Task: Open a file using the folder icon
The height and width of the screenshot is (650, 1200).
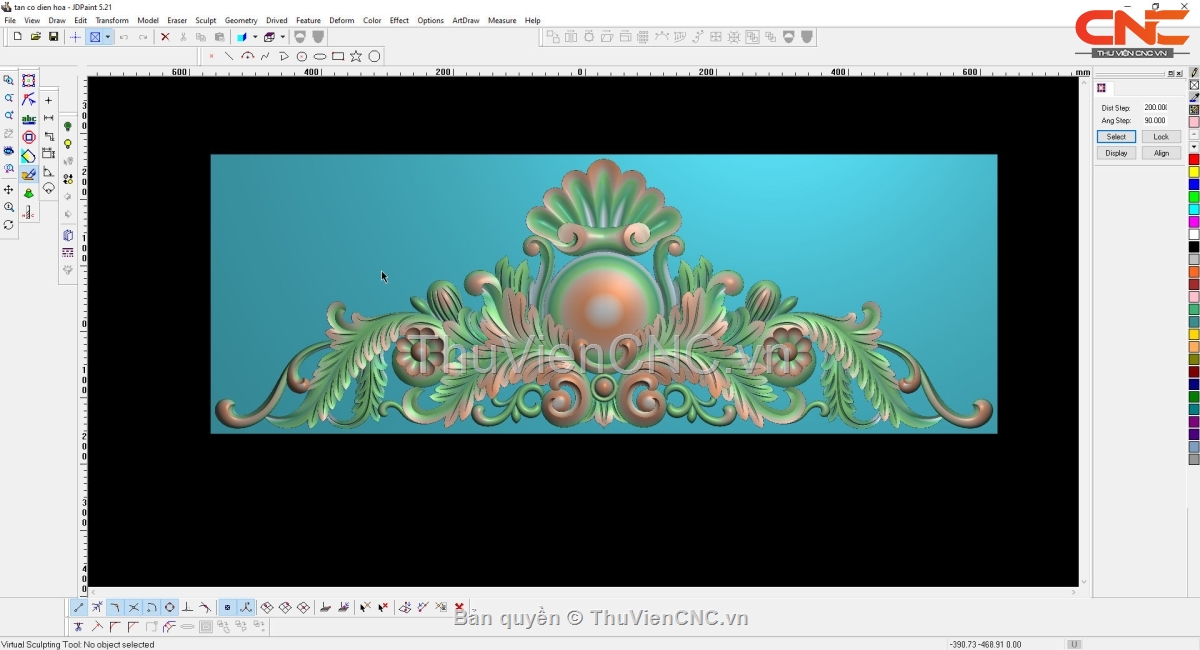Action: click(x=36, y=37)
